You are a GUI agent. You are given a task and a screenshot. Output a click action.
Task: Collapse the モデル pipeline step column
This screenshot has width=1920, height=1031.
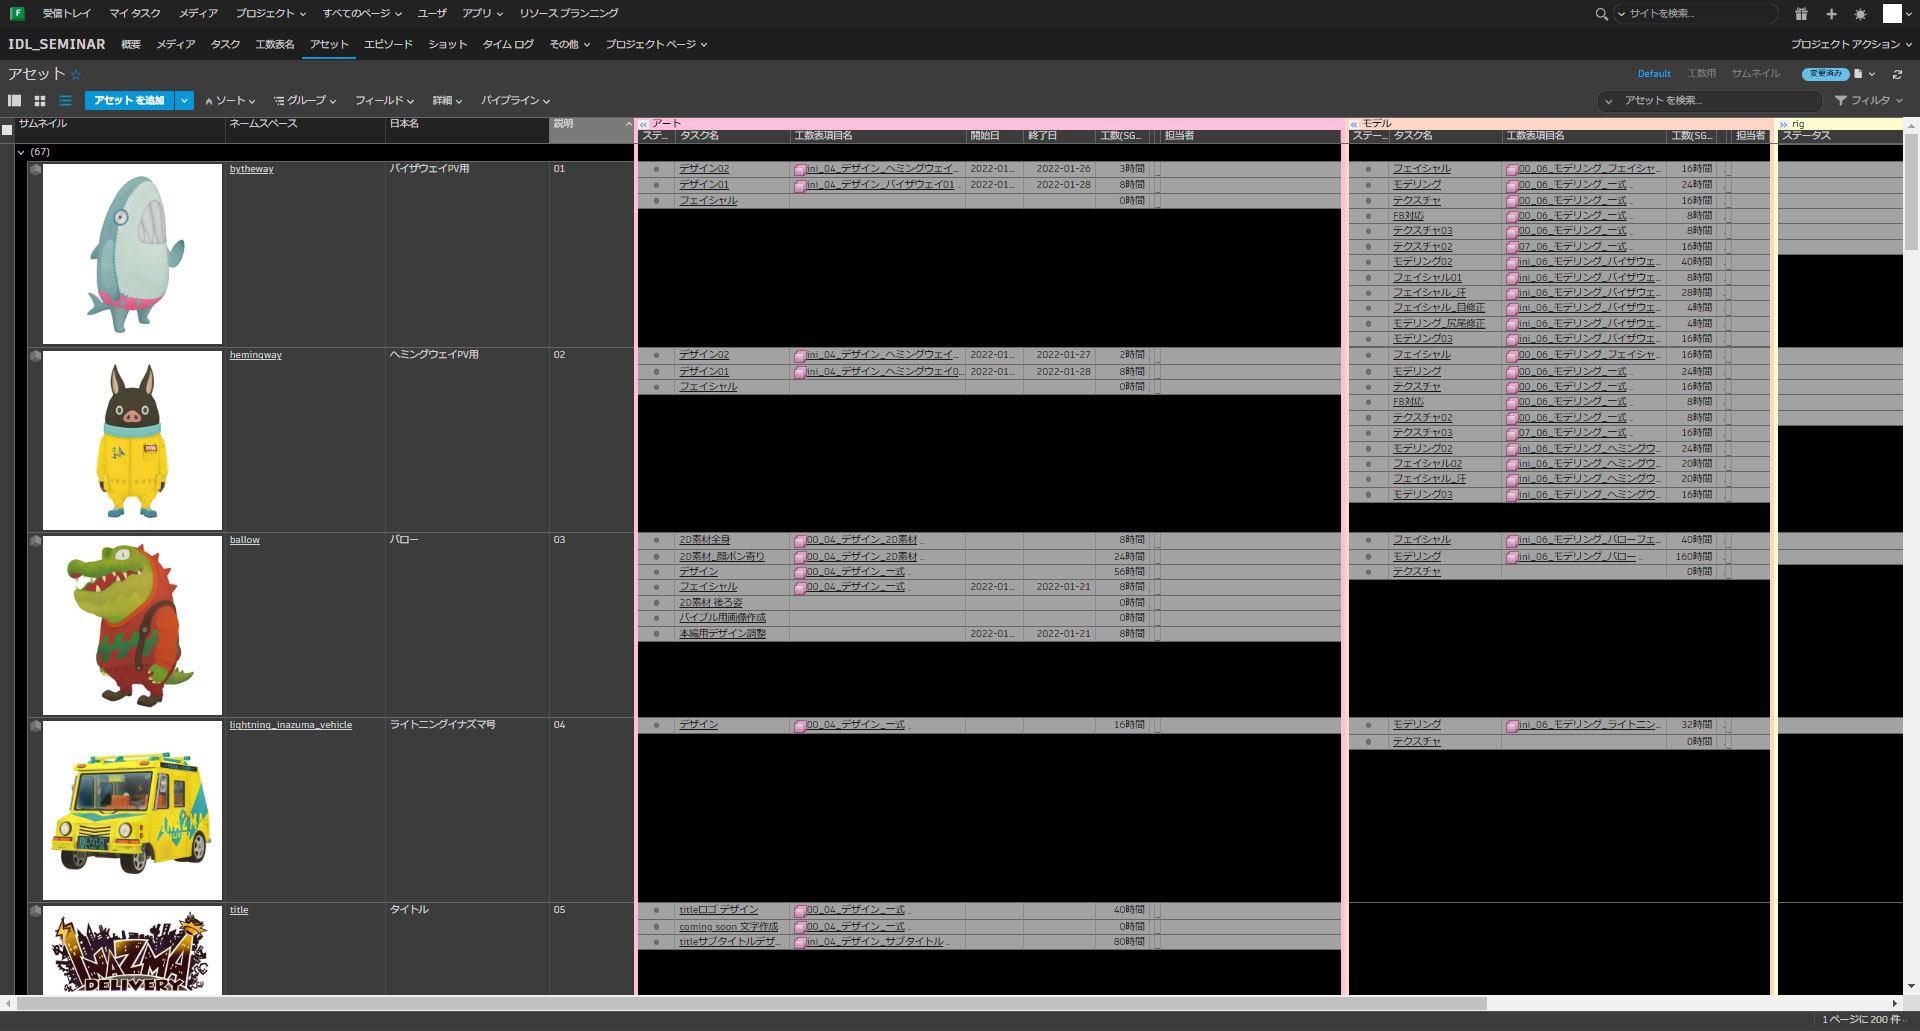click(1354, 124)
